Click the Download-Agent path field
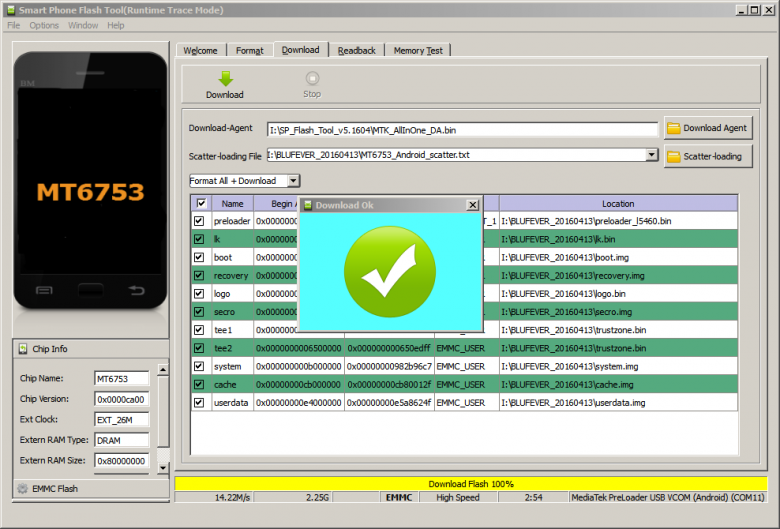 coord(462,130)
